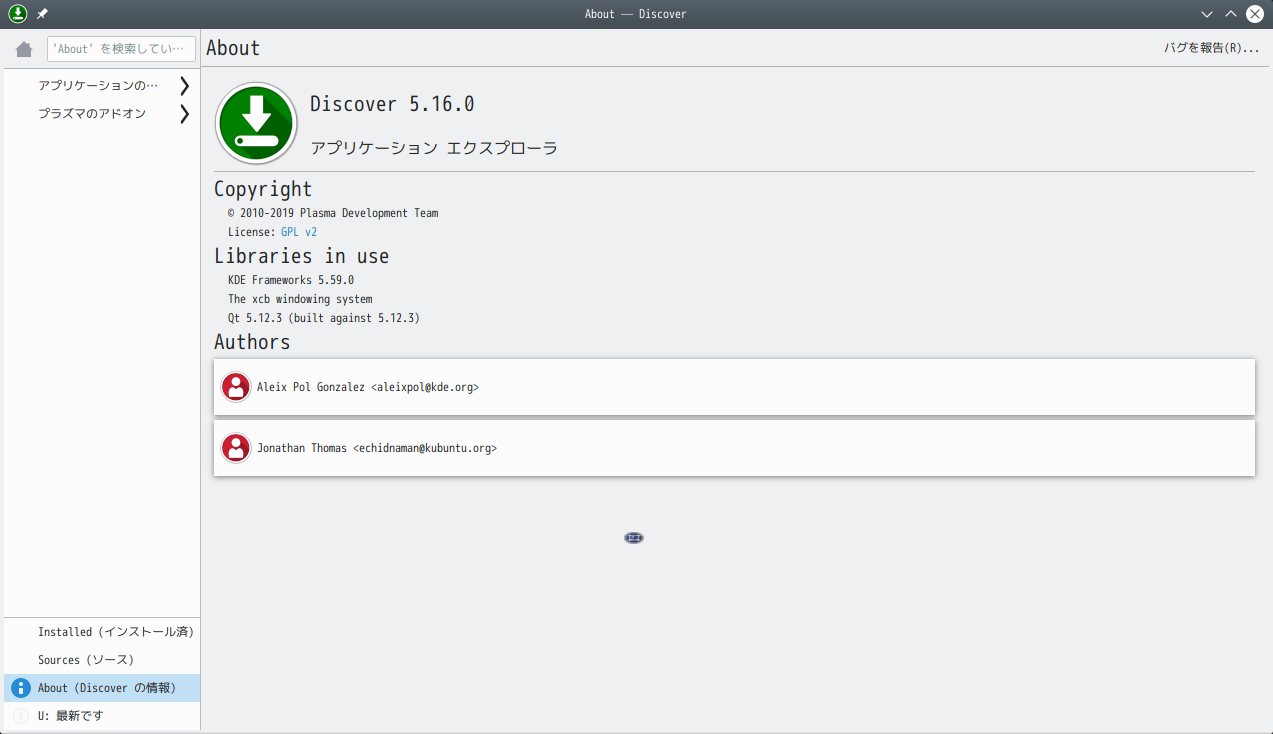Go to the home page icon
Image resolution: width=1273 pixels, height=734 pixels.
[24, 49]
